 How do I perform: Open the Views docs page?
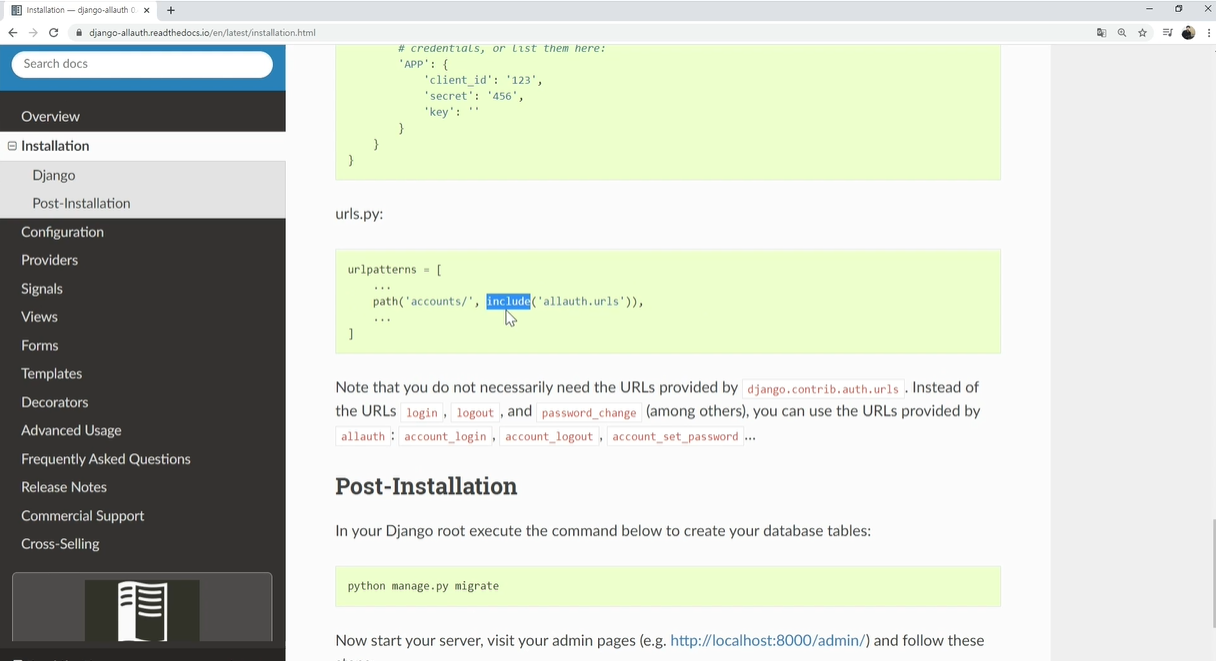[x=39, y=316]
